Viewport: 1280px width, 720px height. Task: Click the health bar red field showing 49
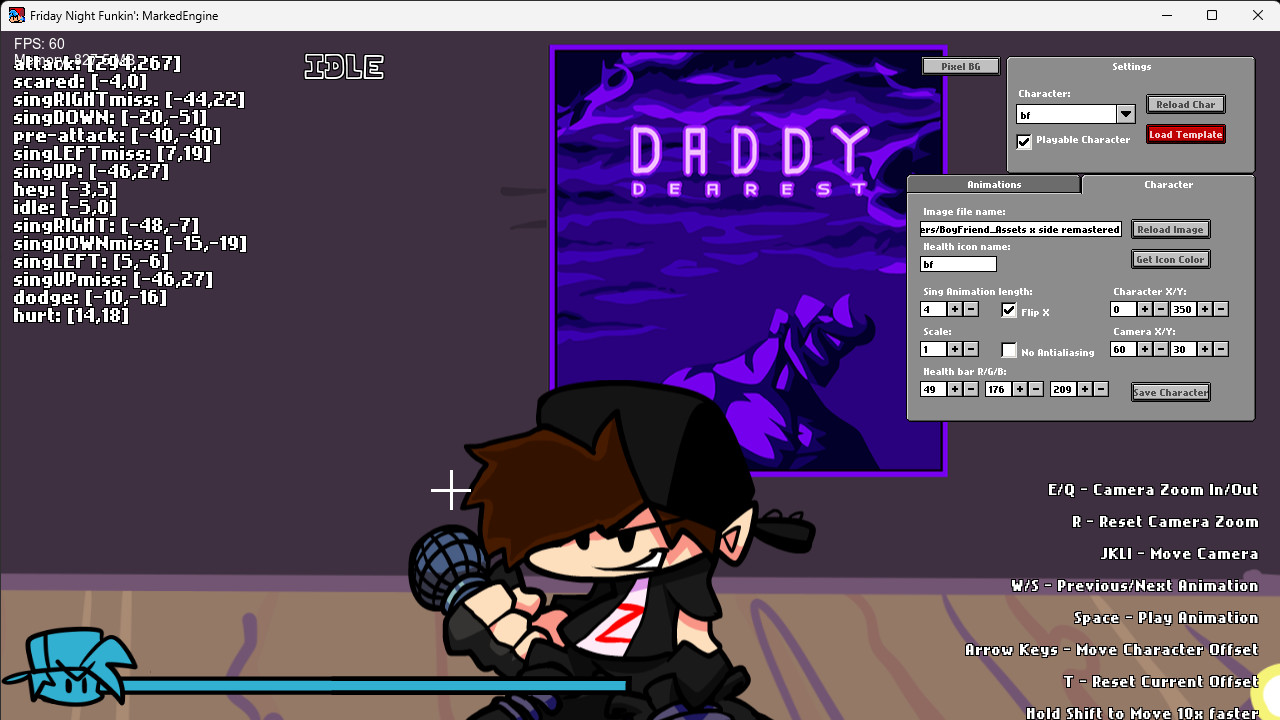tap(933, 390)
